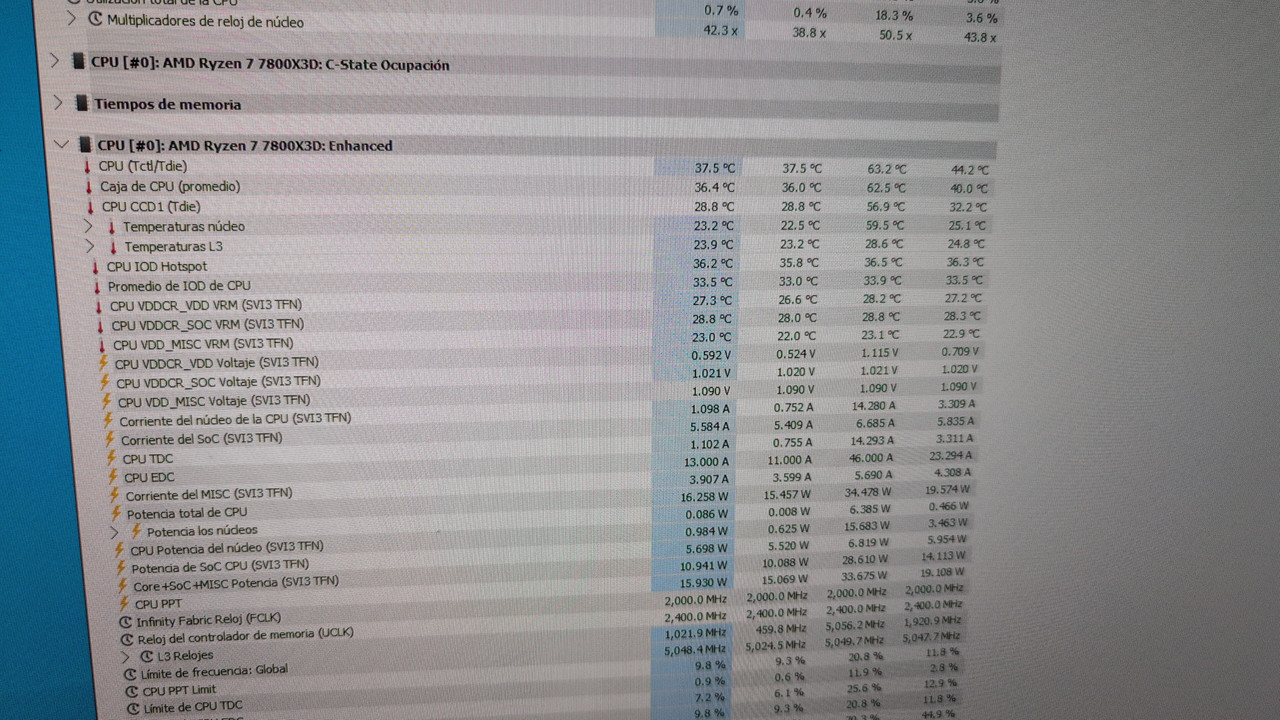
Task: Click lightning icon beside Corriente del MISC
Action: (114, 495)
